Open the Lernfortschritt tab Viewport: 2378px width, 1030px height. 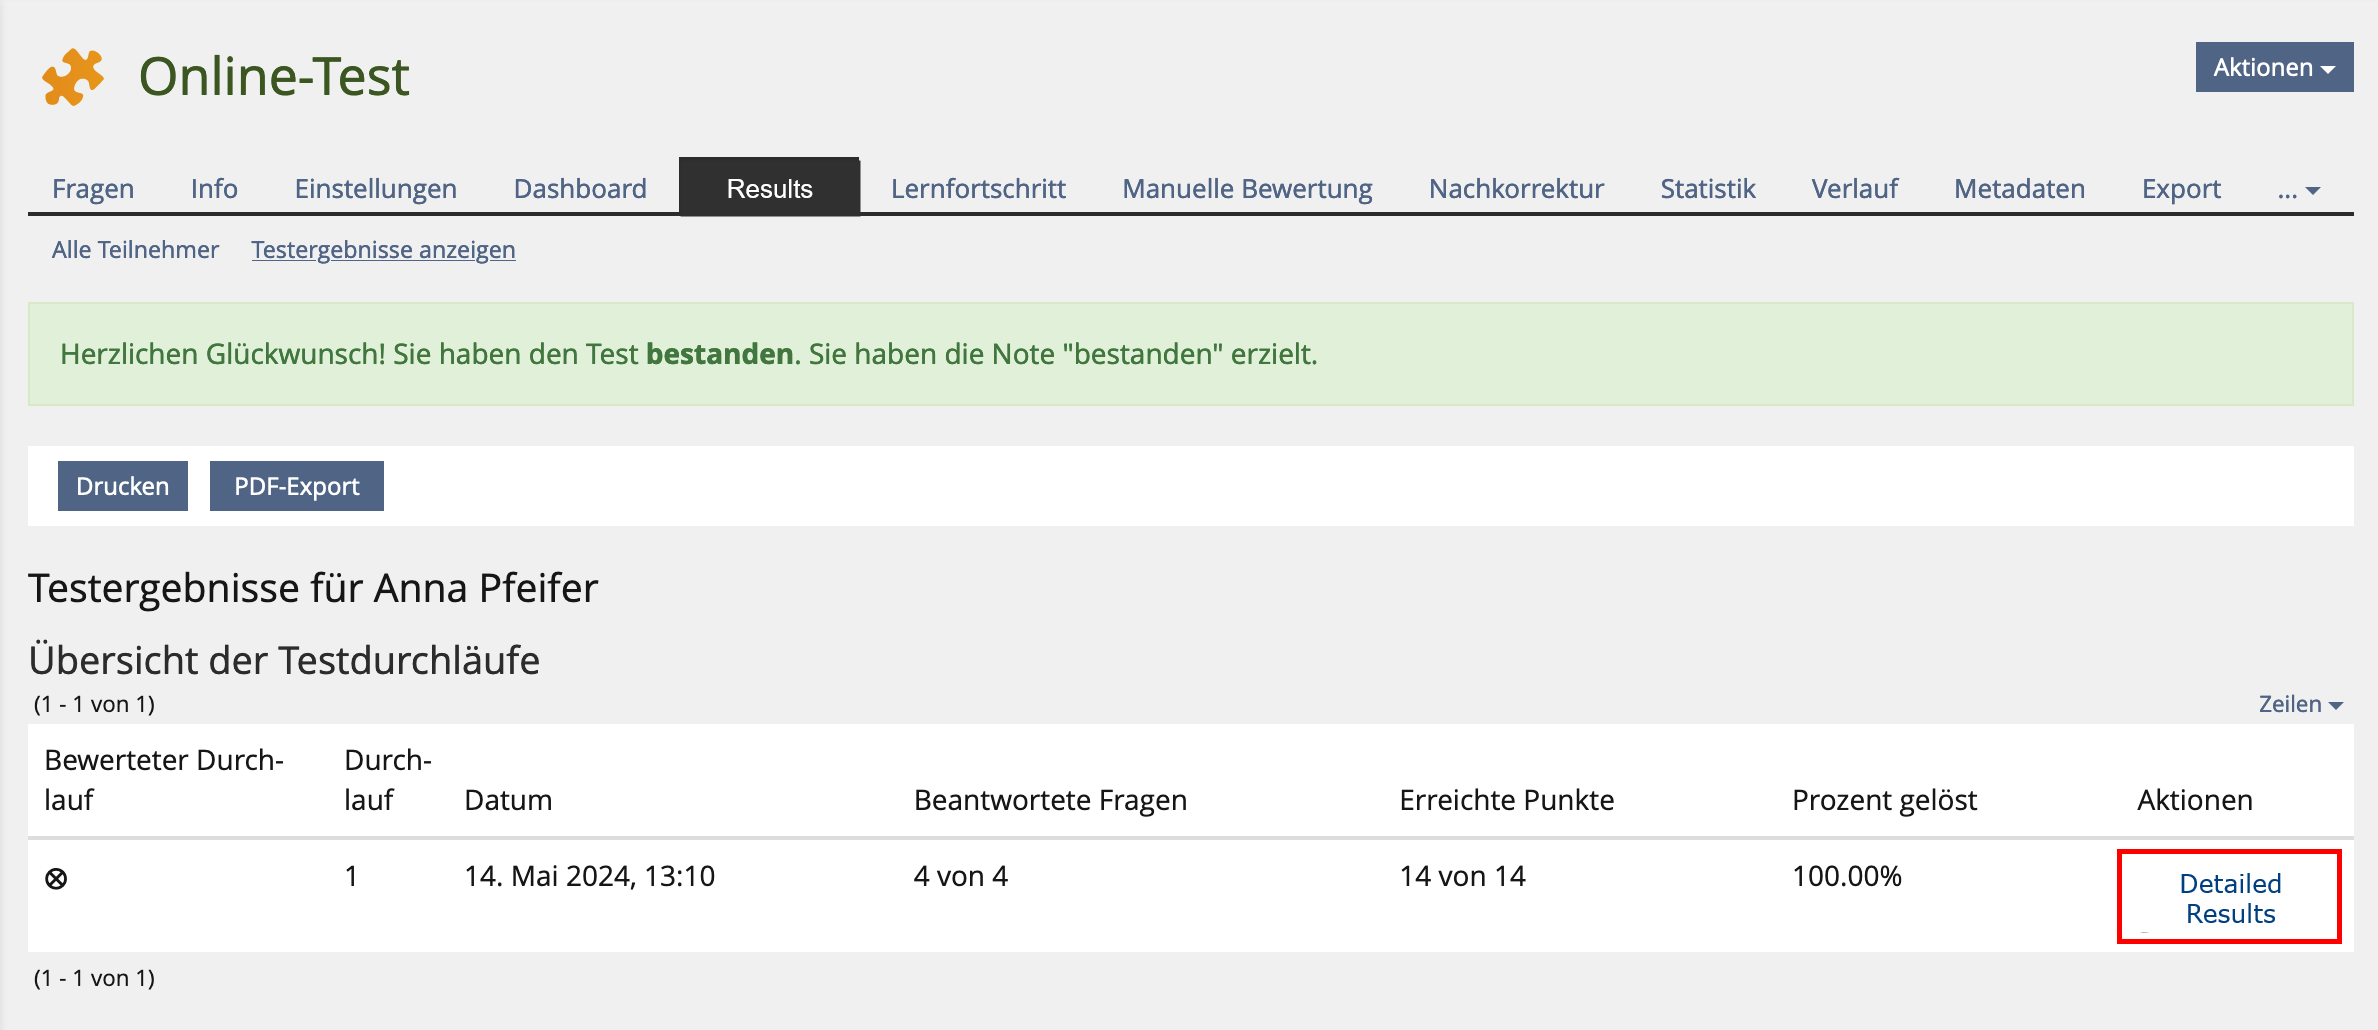(978, 189)
